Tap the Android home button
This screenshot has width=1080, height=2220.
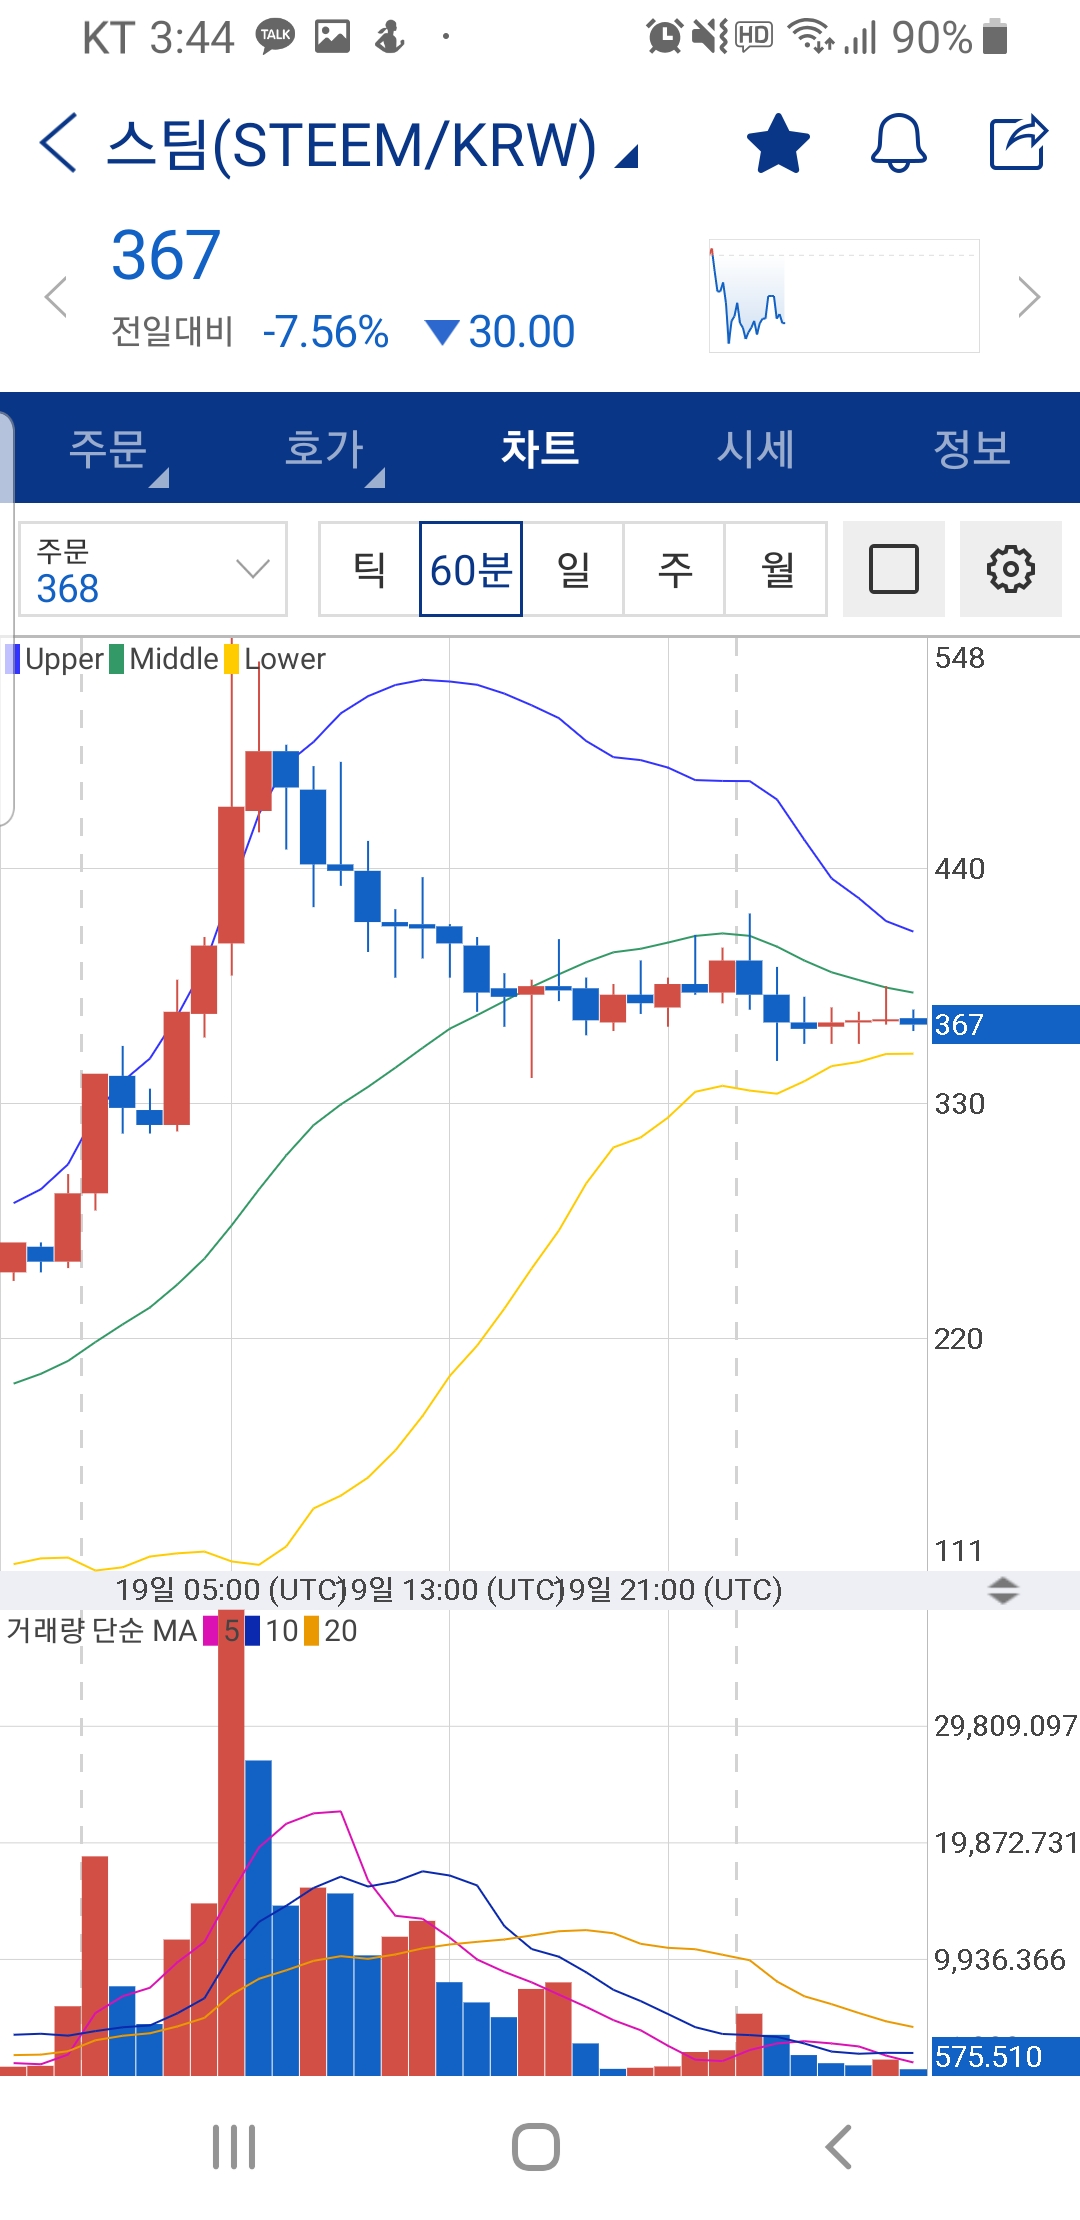tap(536, 2147)
